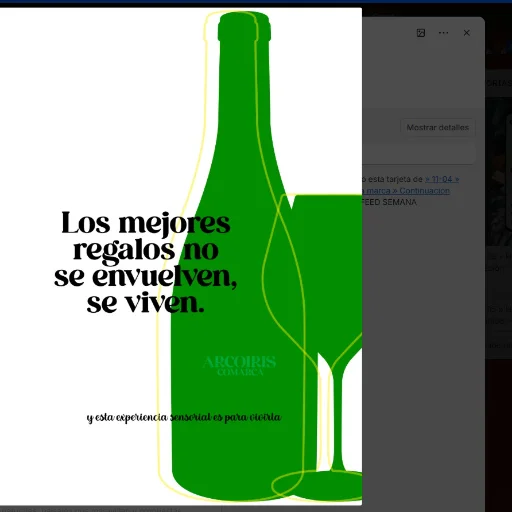The image size is (512, 512).
Task: Click the FEED SEMANA text in the card
Action: pyautogui.click(x=389, y=202)
